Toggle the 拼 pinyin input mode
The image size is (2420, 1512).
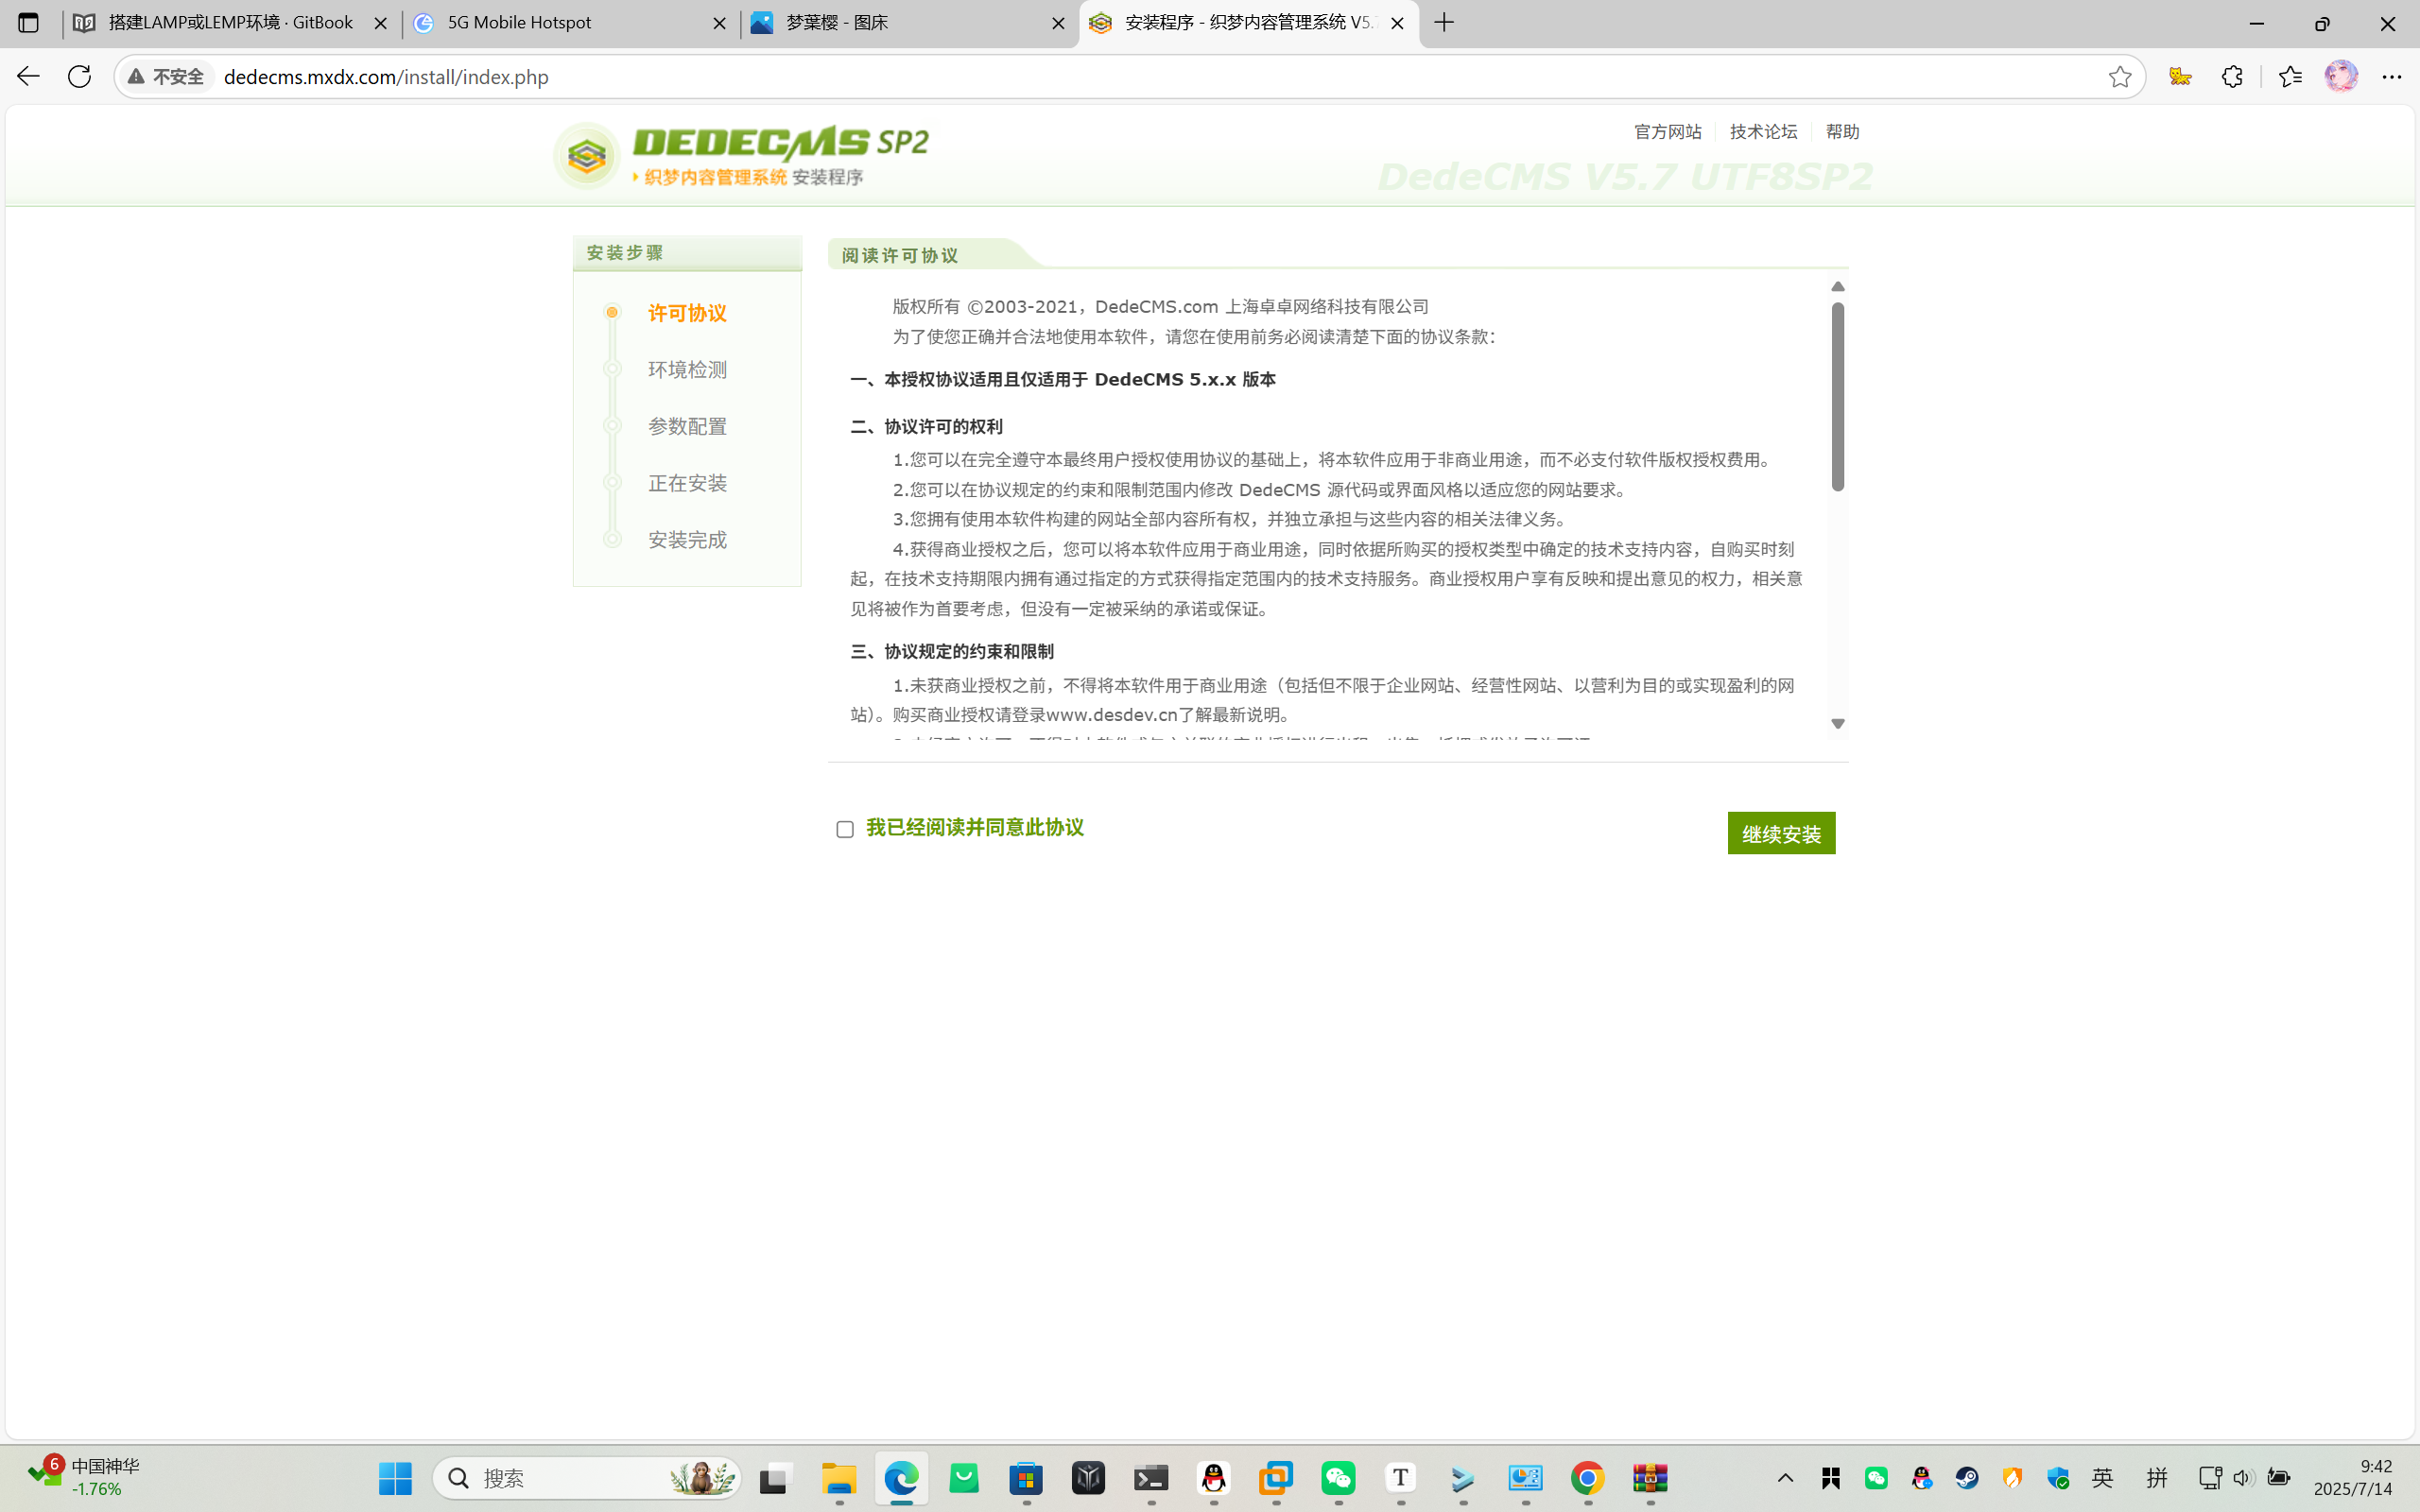[2157, 1478]
